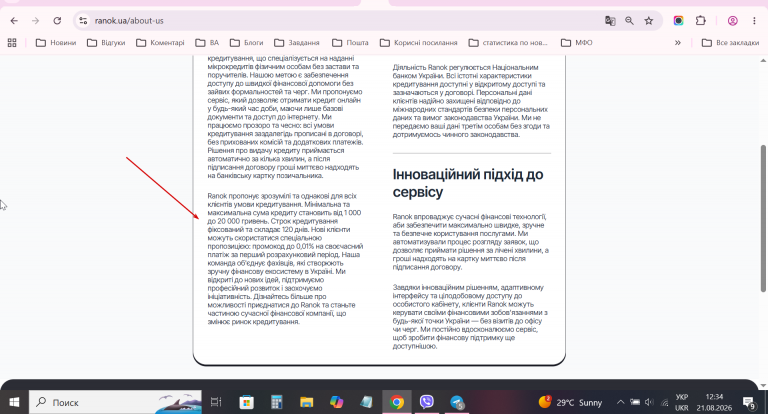Open Microsoft Store from the taskbar
768x414 pixels.
tap(246, 402)
